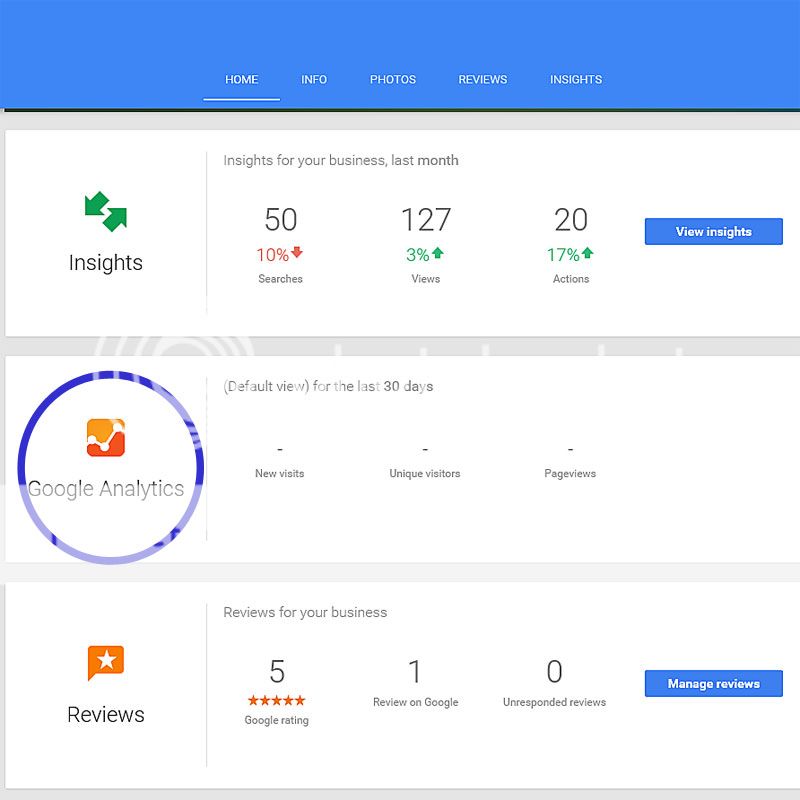This screenshot has height=800, width=800.
Task: Click the Google rating number 5
Action: tap(277, 671)
